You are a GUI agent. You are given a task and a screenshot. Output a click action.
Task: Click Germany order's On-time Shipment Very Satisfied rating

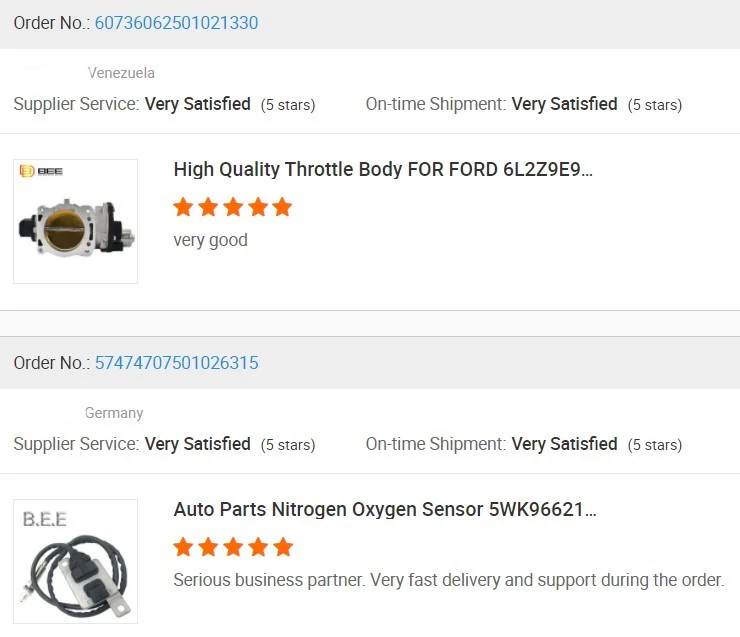(x=564, y=444)
